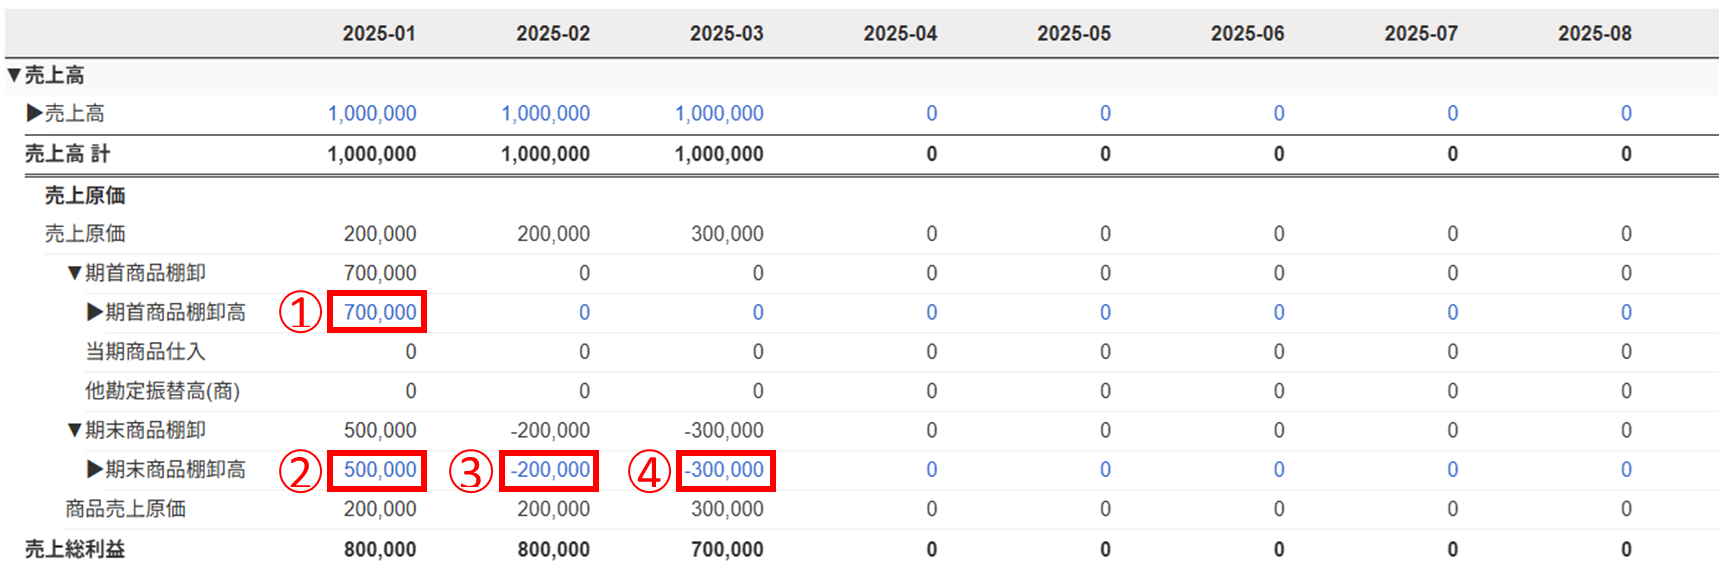Collapse the 期末商品棚卸 group

click(74, 430)
